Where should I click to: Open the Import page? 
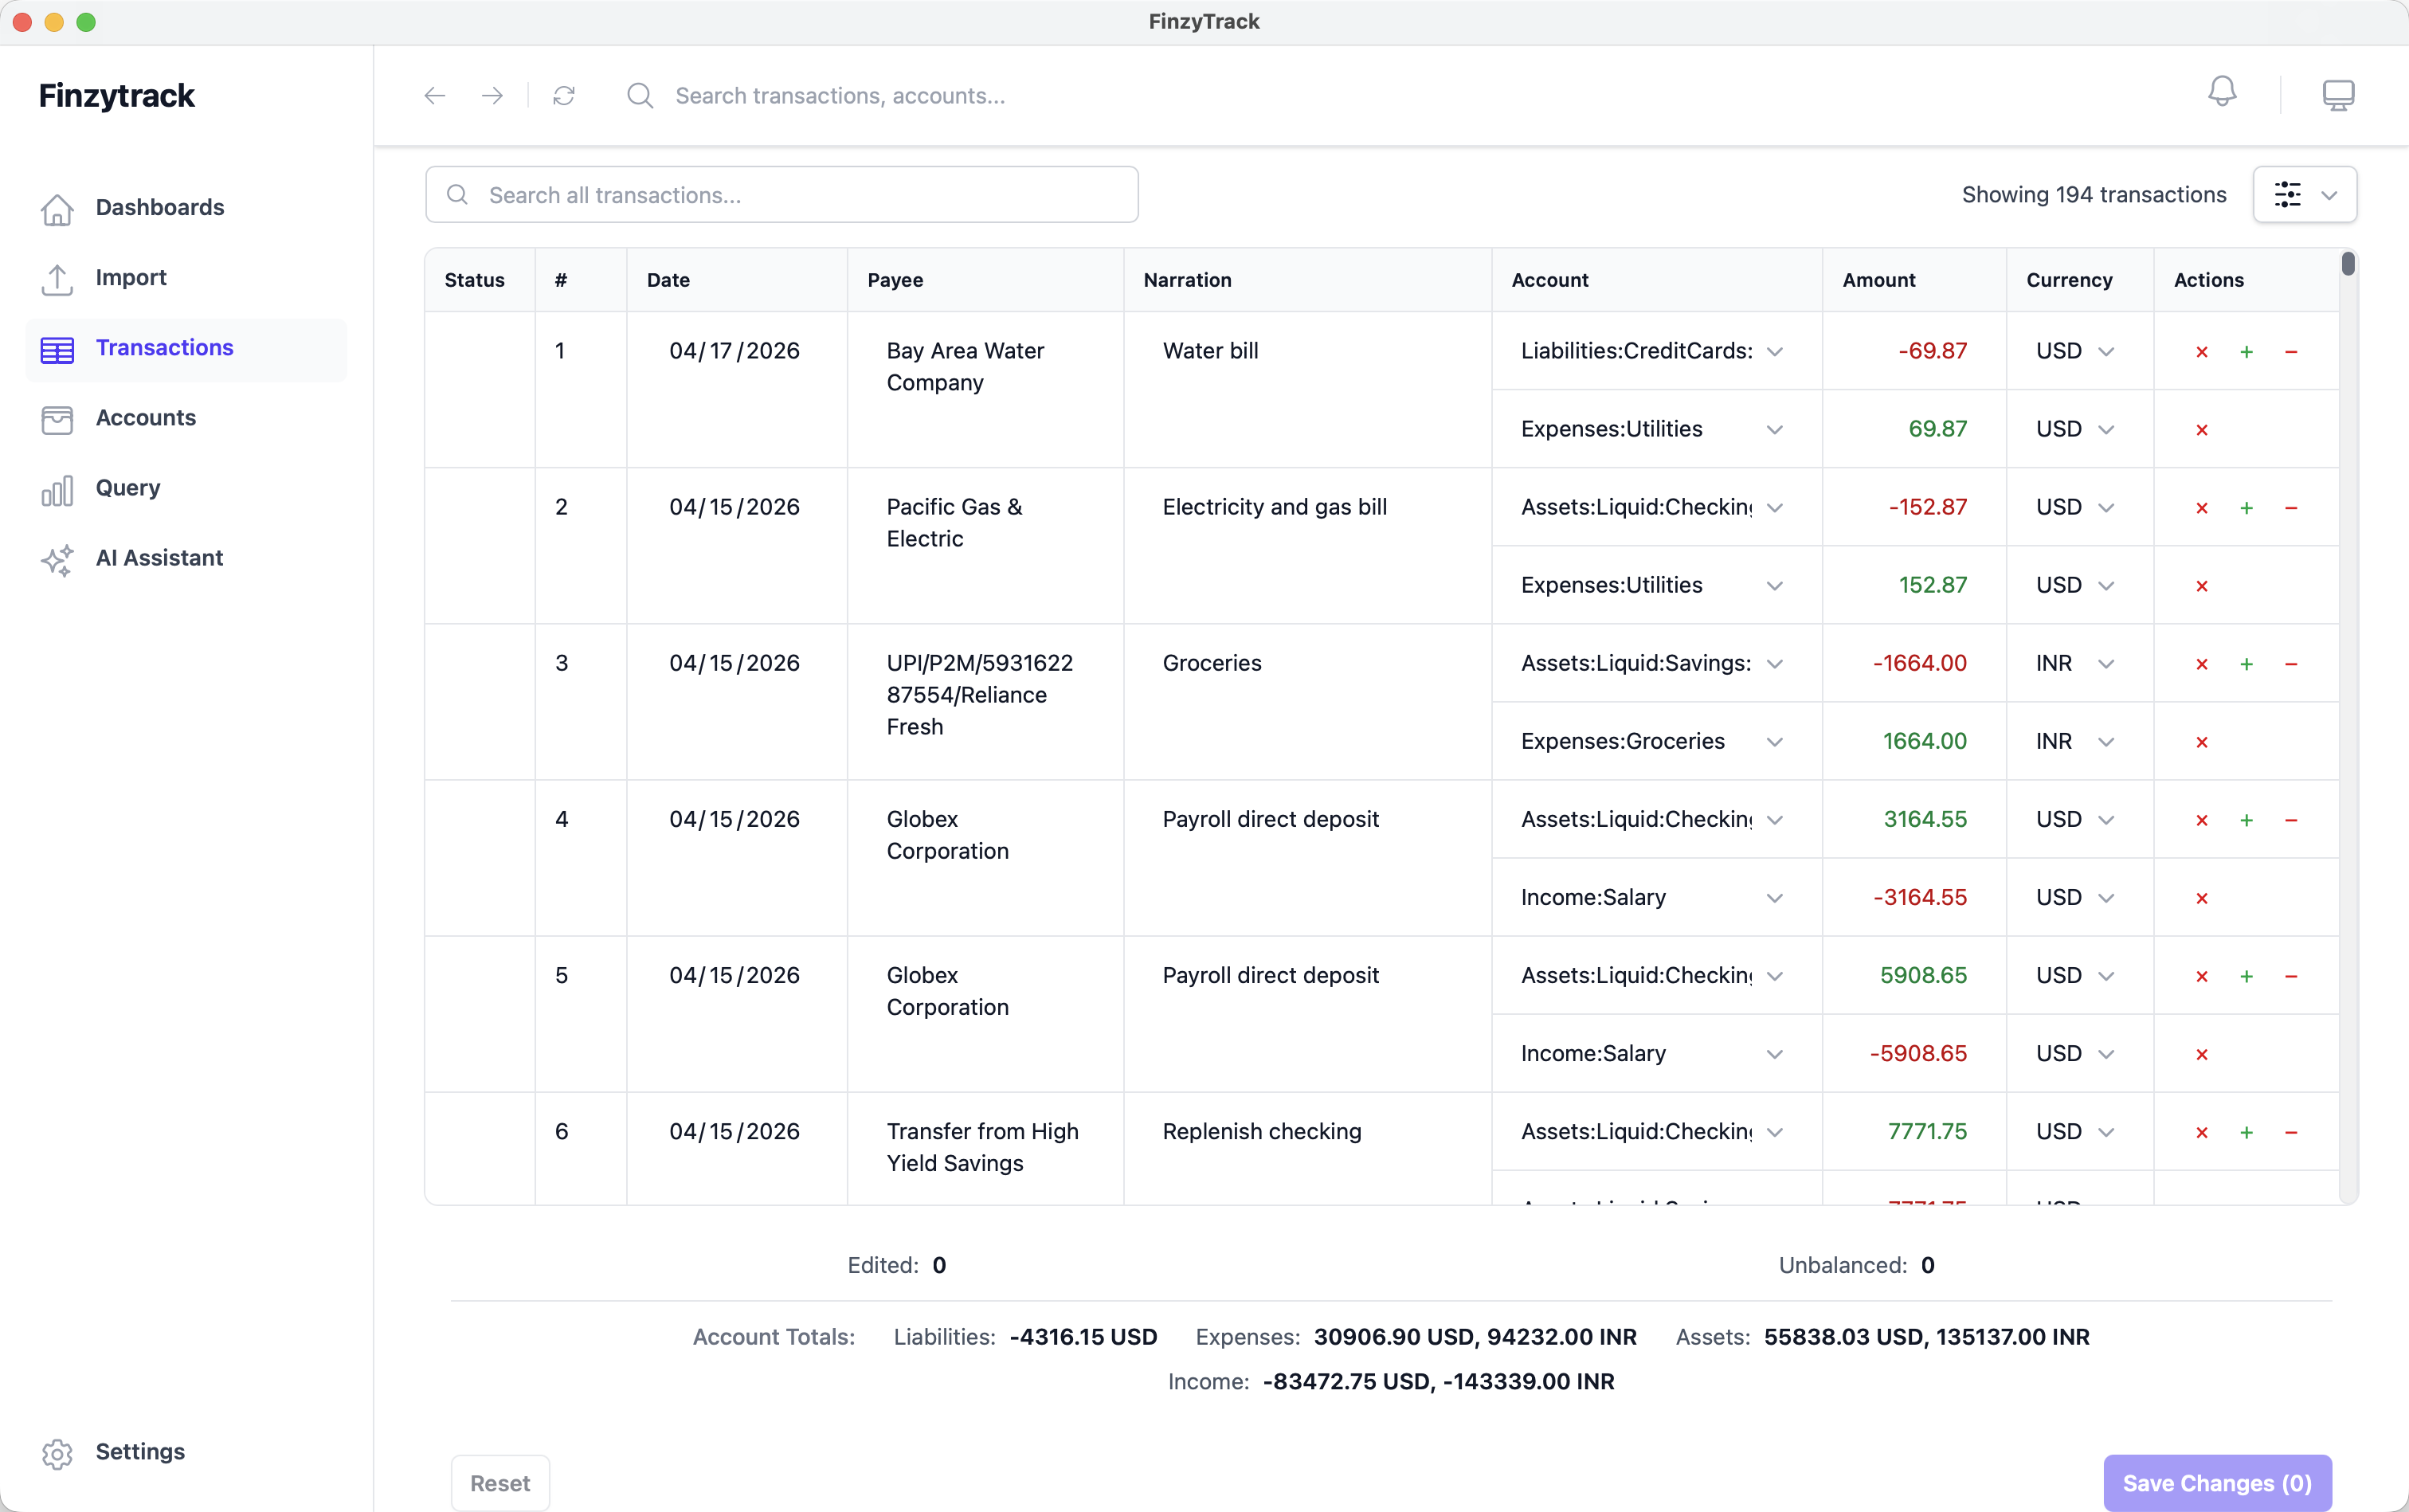pyautogui.click(x=186, y=278)
